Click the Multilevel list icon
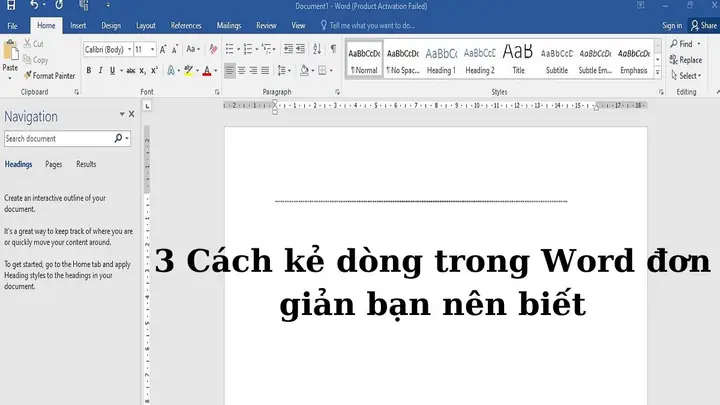The height and width of the screenshot is (405, 720). coord(266,49)
